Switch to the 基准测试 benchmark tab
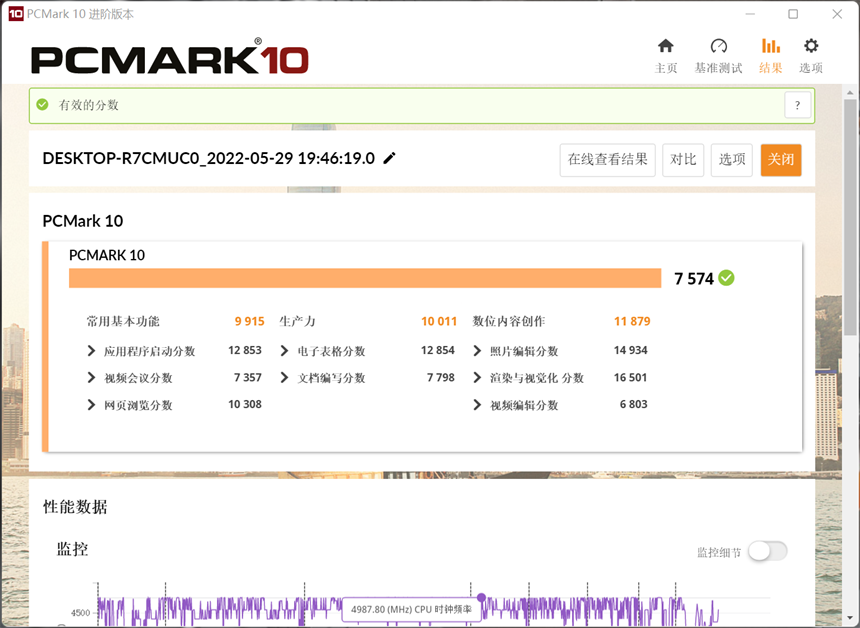 tap(718, 55)
